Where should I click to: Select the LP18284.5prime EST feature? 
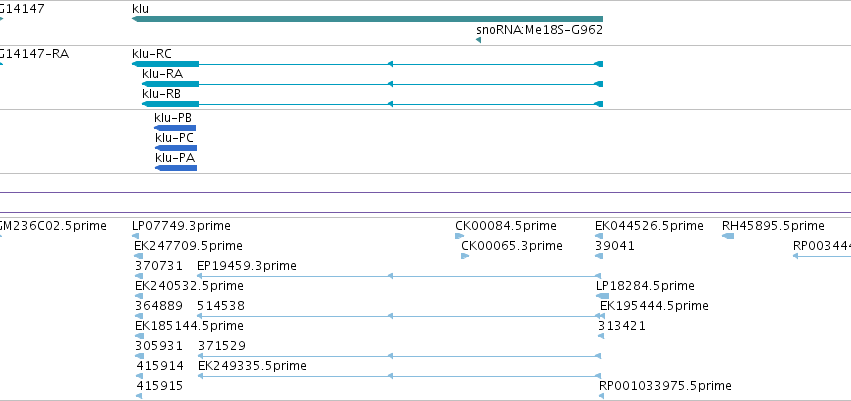point(602,296)
